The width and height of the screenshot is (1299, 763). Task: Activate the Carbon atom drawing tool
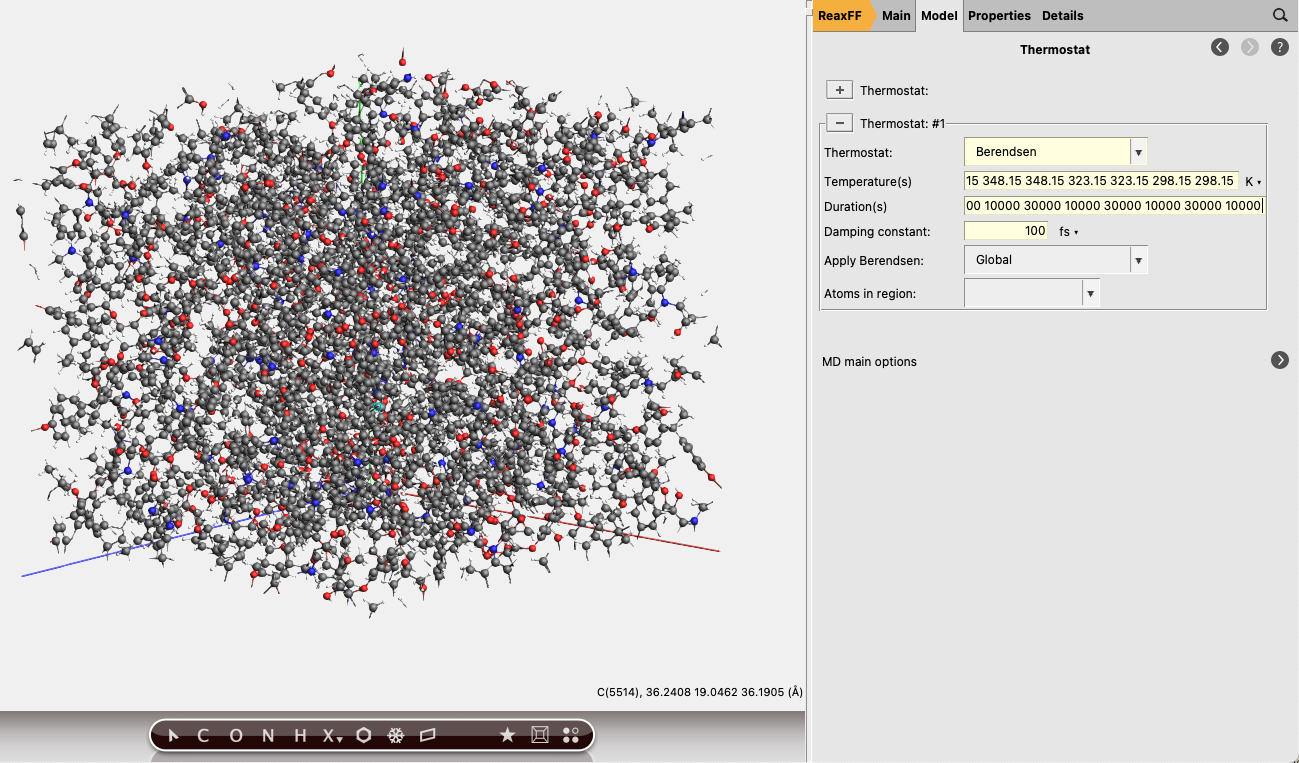click(x=201, y=735)
